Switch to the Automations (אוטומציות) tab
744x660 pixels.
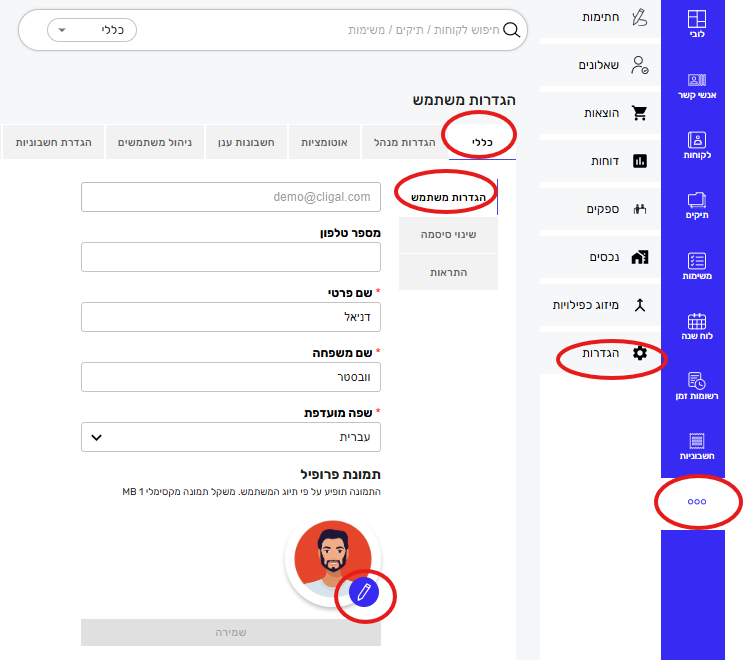point(324,143)
